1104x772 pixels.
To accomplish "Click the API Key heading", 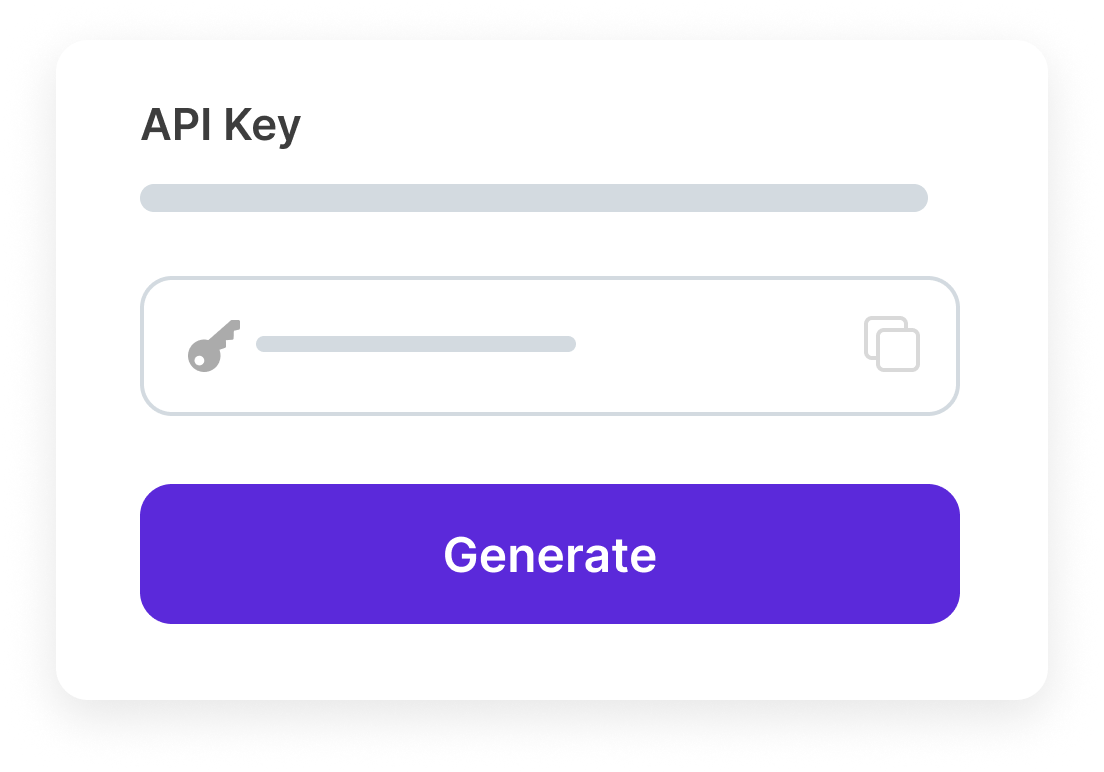I will click(x=220, y=126).
